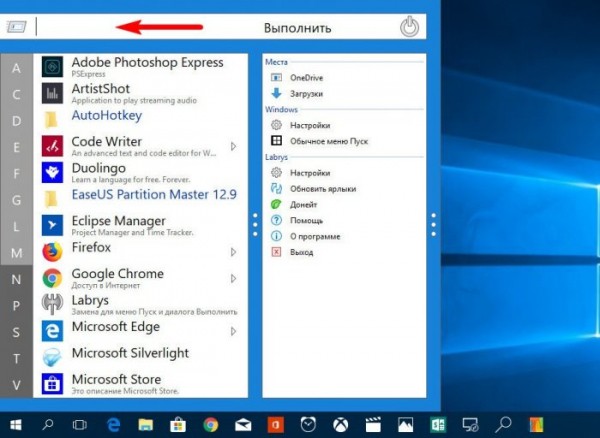Jump to letter L in index

pos(16,226)
